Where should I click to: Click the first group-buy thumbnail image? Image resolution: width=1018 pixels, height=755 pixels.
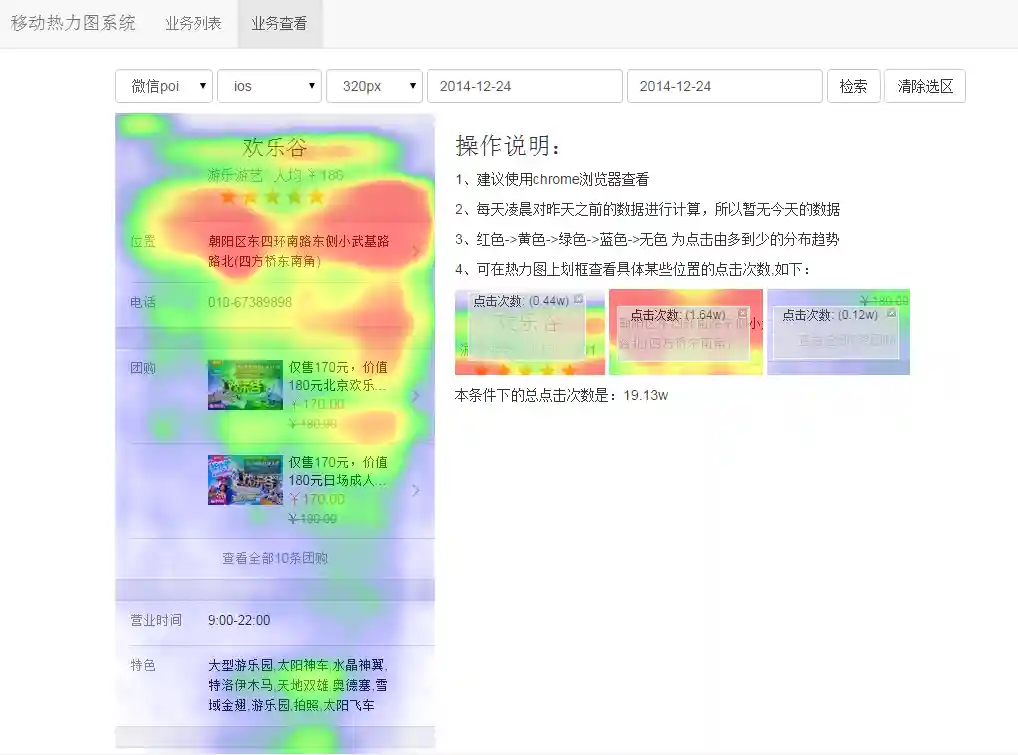(245, 385)
